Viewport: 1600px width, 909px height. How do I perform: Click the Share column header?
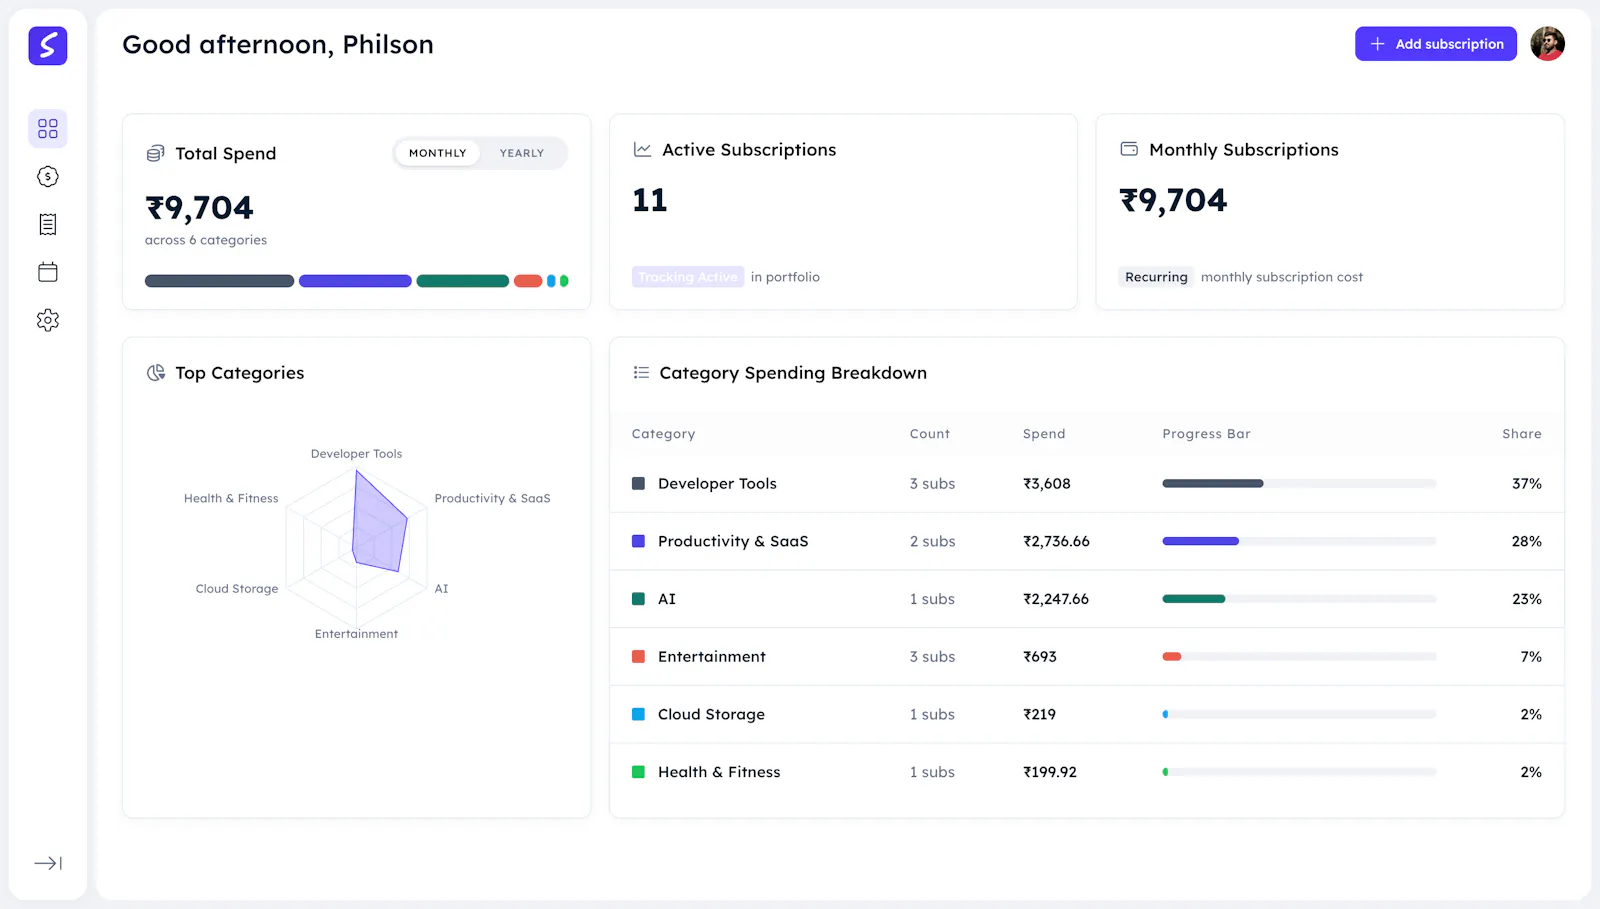pos(1522,434)
